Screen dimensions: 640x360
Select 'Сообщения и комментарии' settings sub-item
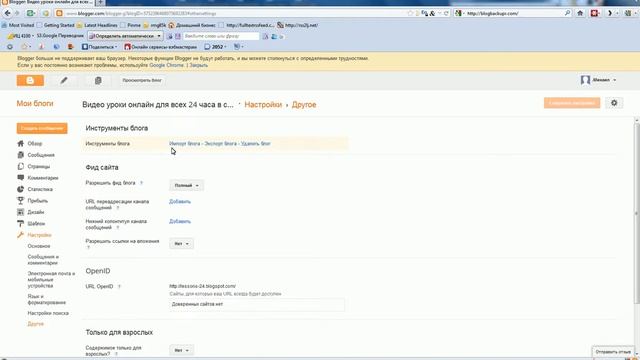tap(43, 260)
